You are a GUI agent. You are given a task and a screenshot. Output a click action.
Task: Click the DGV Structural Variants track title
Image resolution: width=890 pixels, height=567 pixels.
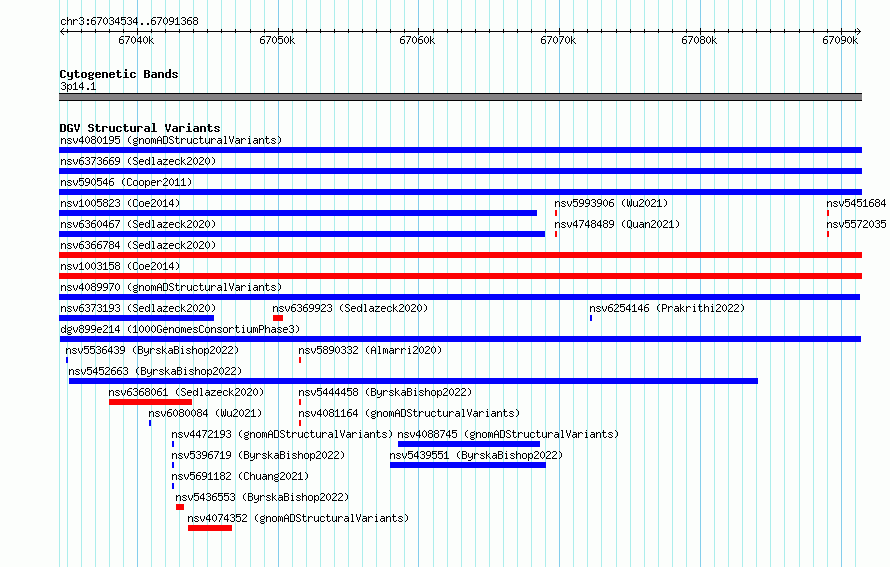click(140, 128)
